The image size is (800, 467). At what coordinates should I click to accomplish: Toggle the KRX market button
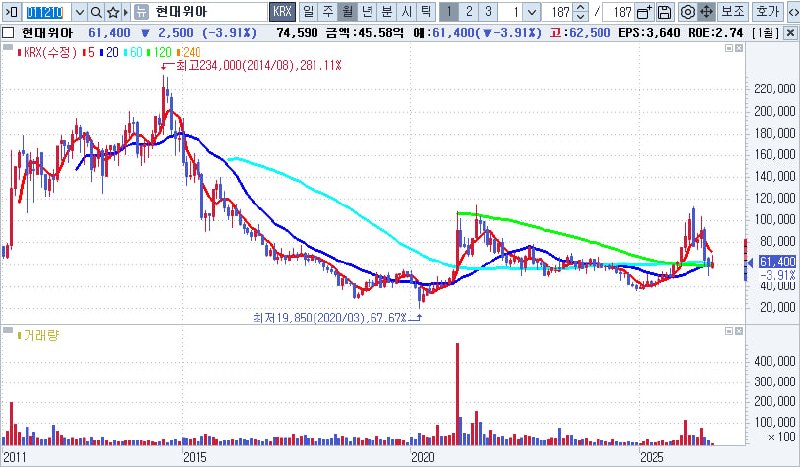click(282, 12)
